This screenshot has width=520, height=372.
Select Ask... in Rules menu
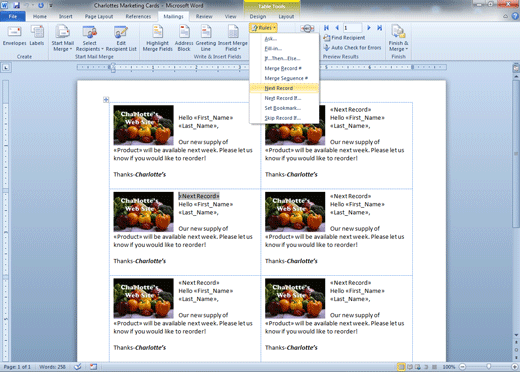[284, 39]
